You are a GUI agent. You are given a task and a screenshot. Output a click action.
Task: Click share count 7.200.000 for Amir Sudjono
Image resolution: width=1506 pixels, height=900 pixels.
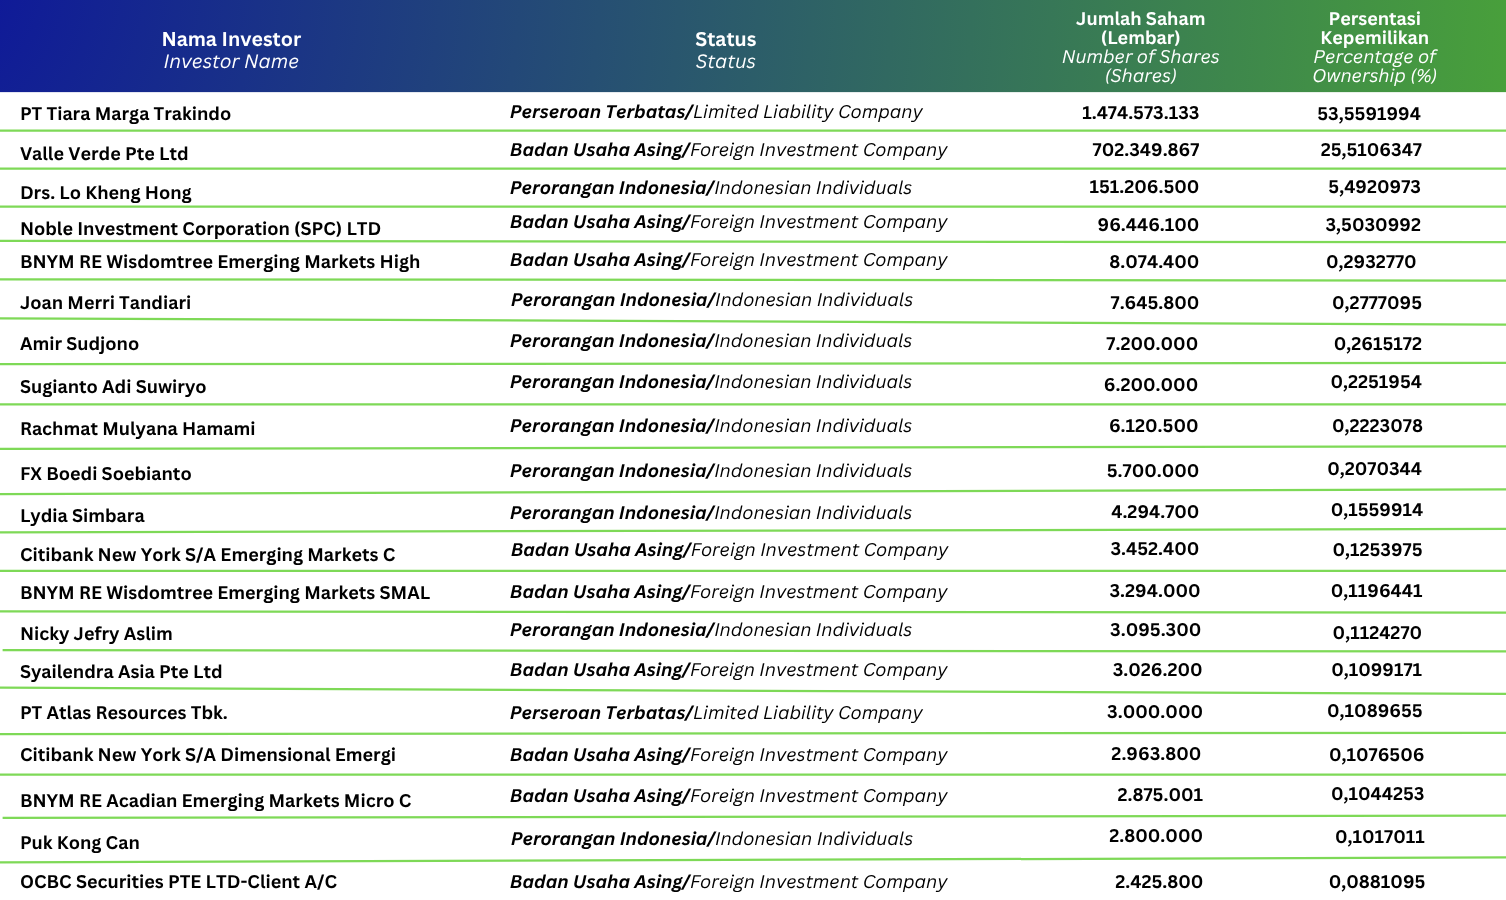pos(1151,344)
